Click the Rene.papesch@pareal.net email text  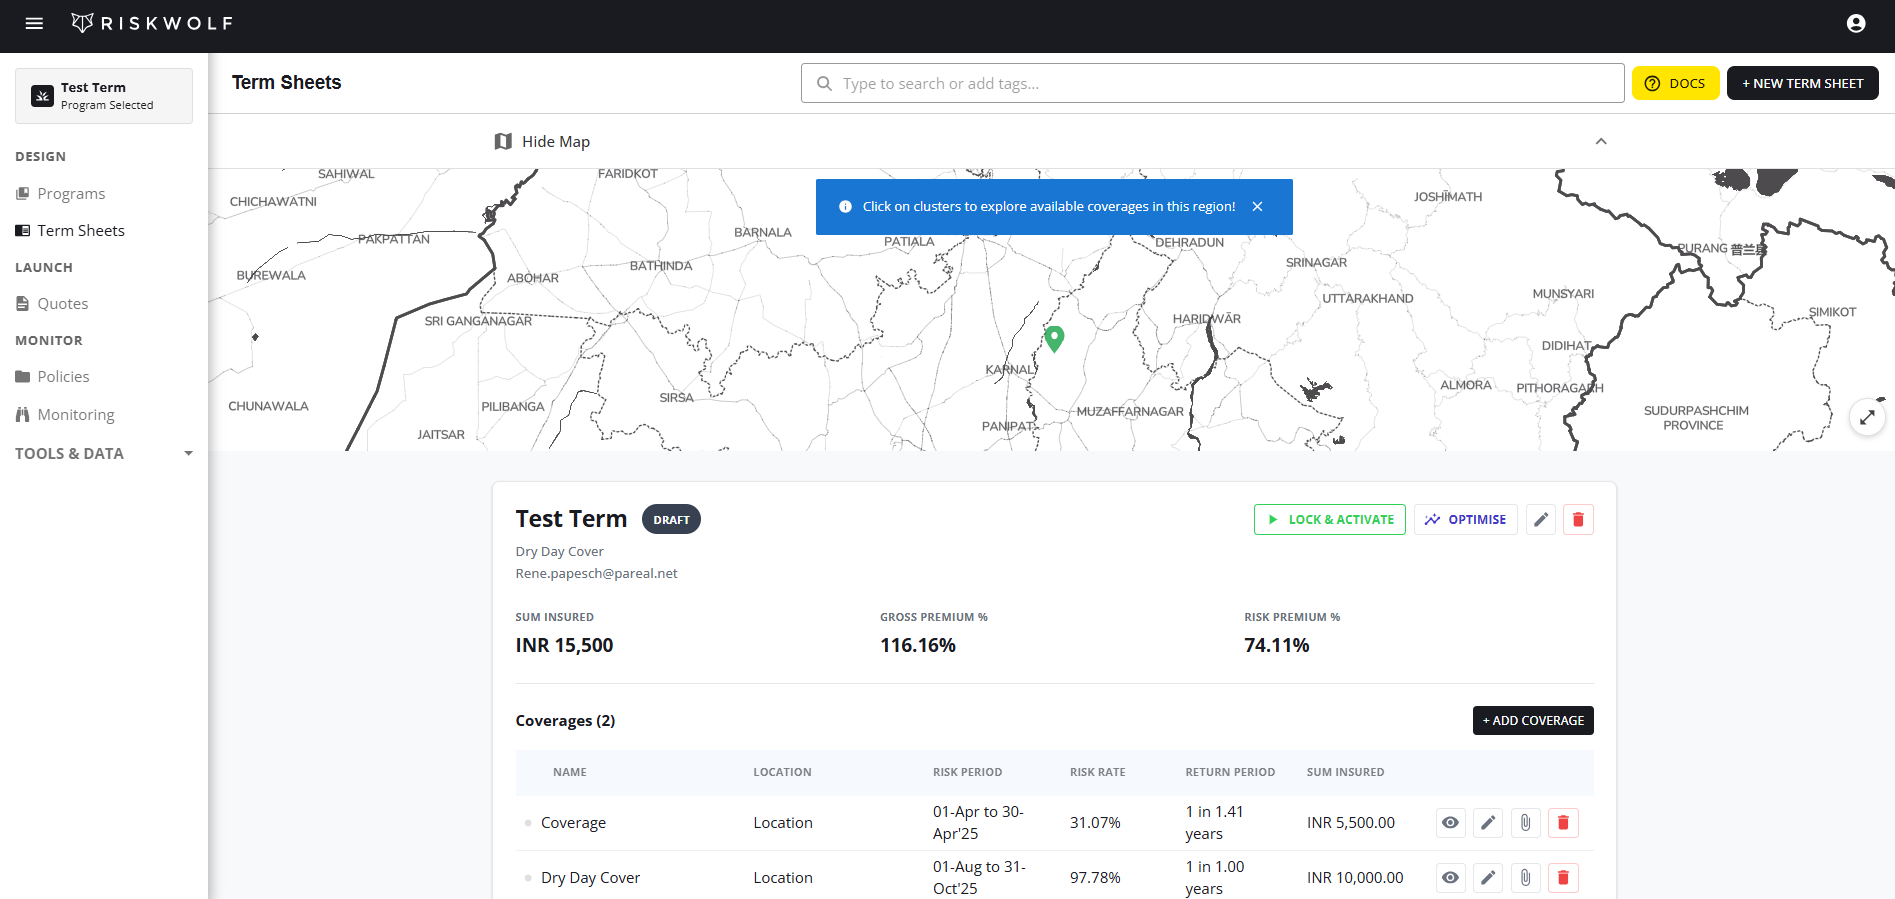pyautogui.click(x=596, y=573)
